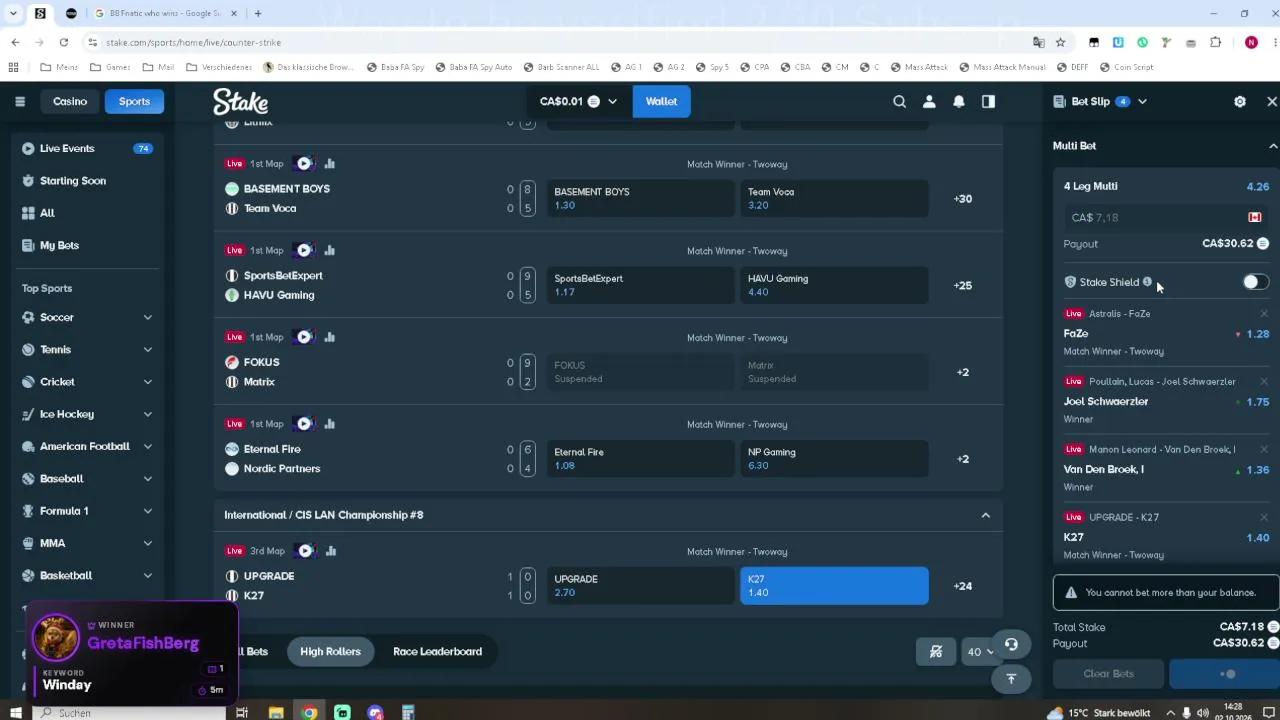Select the Sports tab
The image size is (1280, 720).
pyautogui.click(x=134, y=101)
